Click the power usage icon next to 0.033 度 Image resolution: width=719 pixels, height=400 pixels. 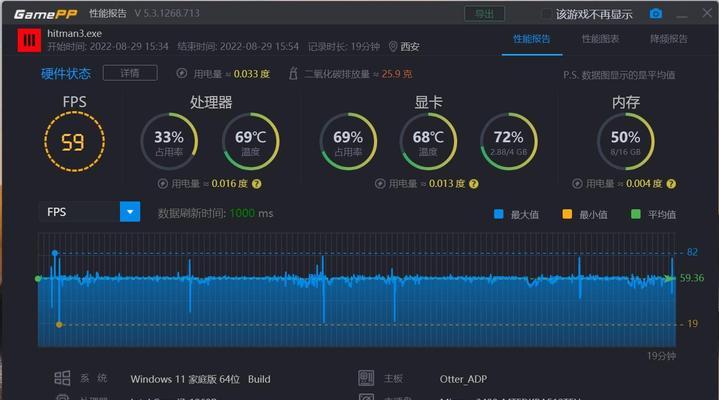pos(182,73)
